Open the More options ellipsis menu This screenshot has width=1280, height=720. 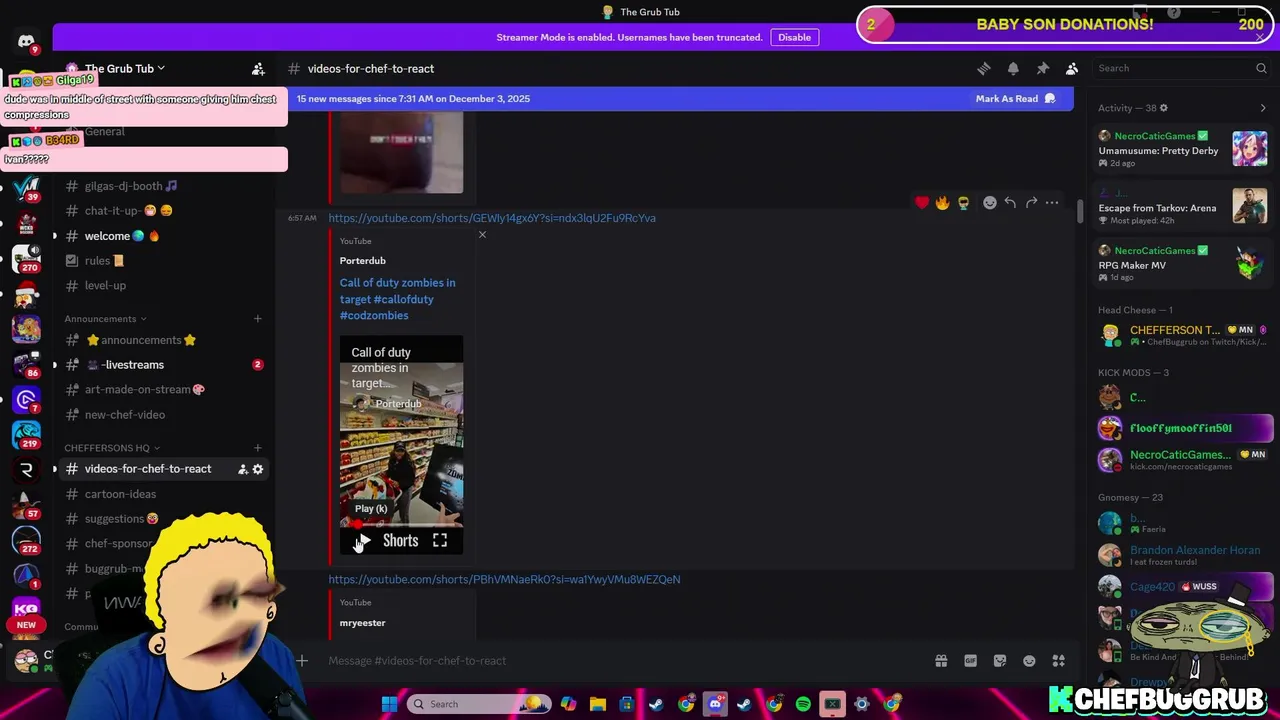[1052, 203]
